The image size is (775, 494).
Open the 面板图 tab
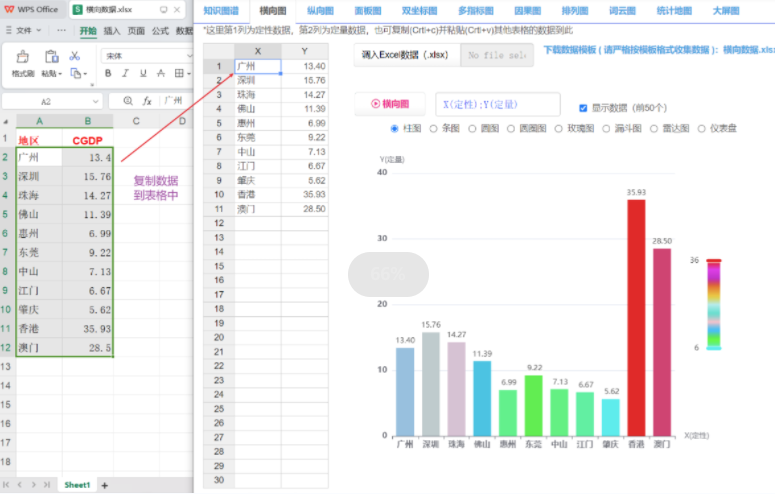pos(368,11)
